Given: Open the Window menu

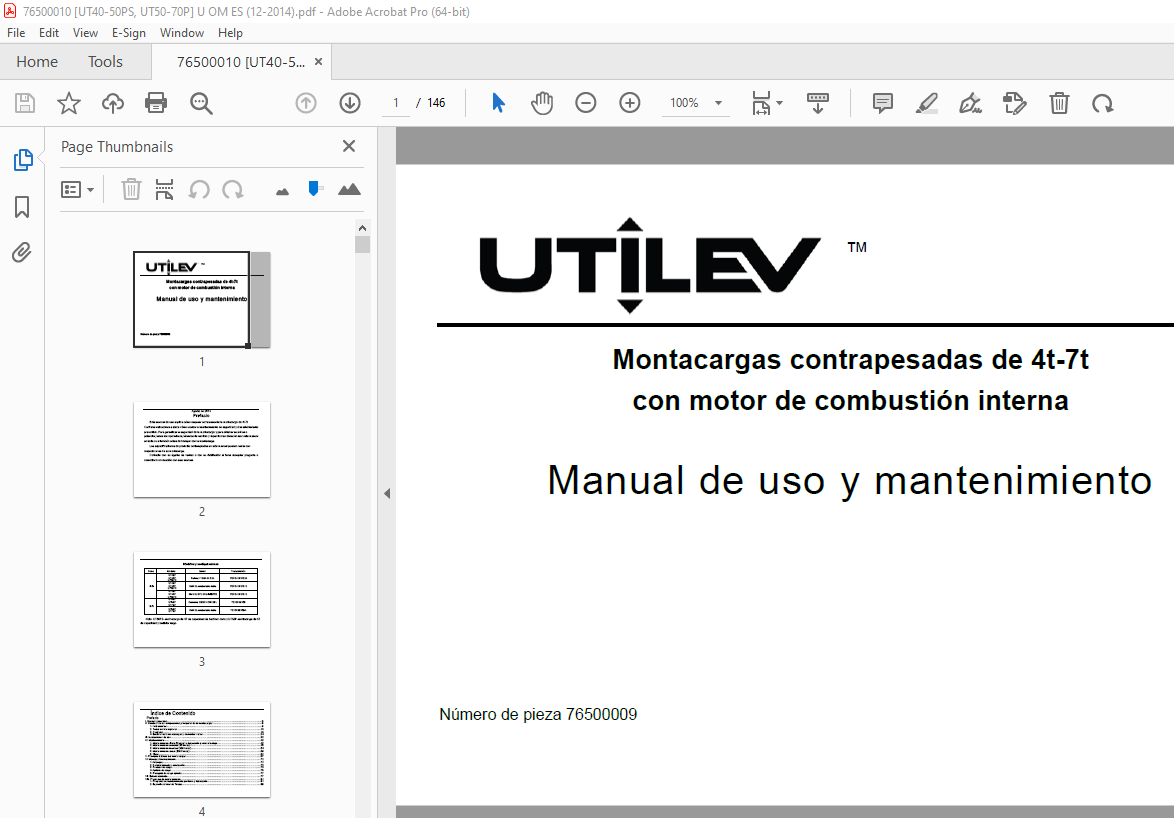Looking at the screenshot, I should tap(182, 33).
